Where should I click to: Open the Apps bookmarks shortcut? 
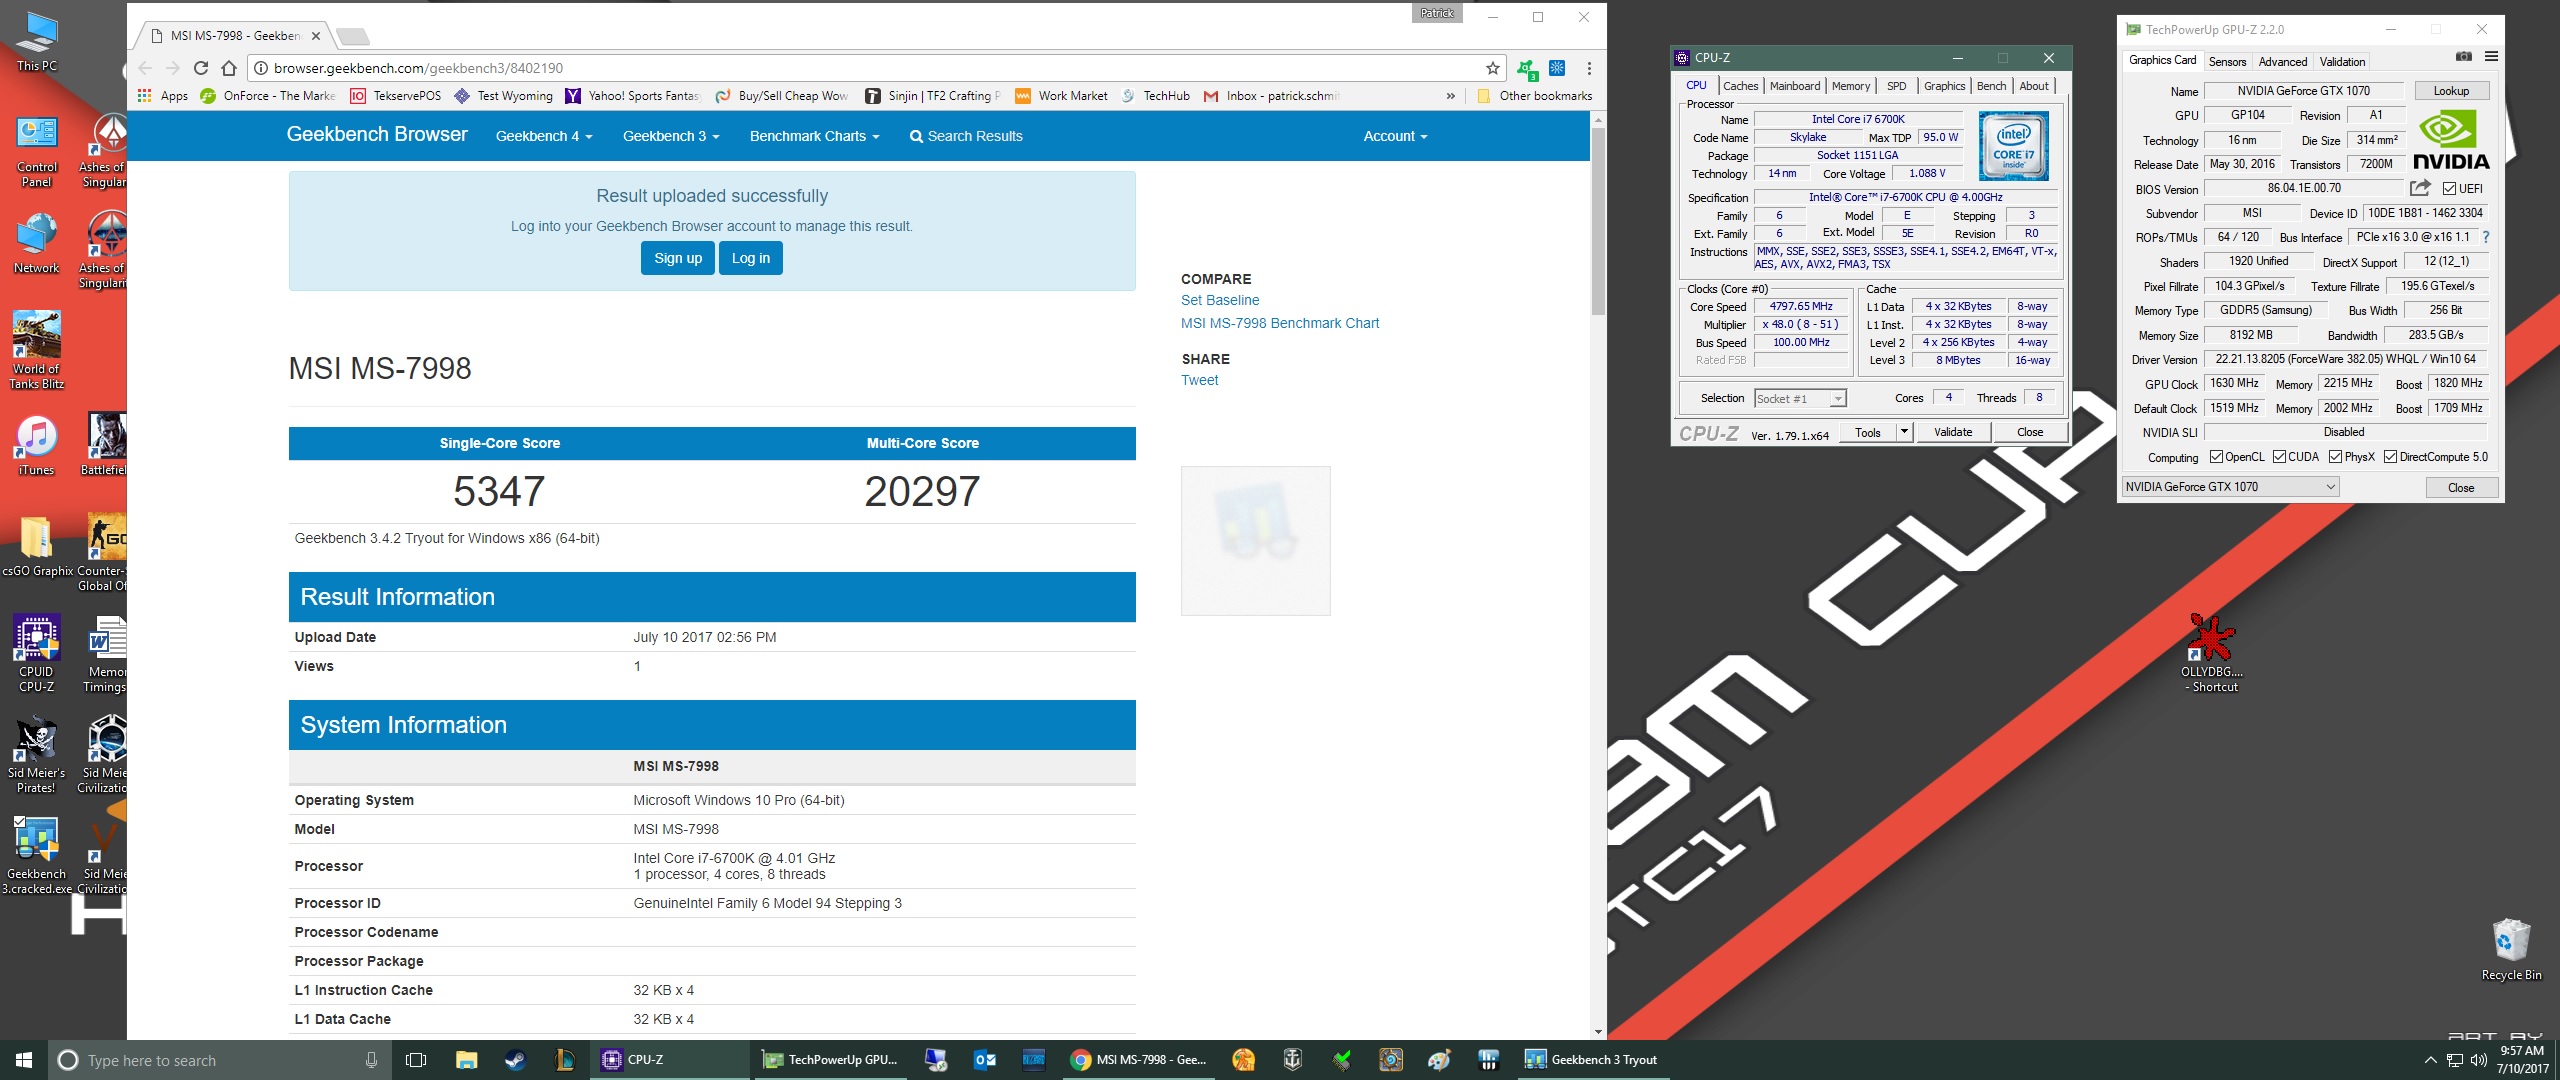(163, 96)
